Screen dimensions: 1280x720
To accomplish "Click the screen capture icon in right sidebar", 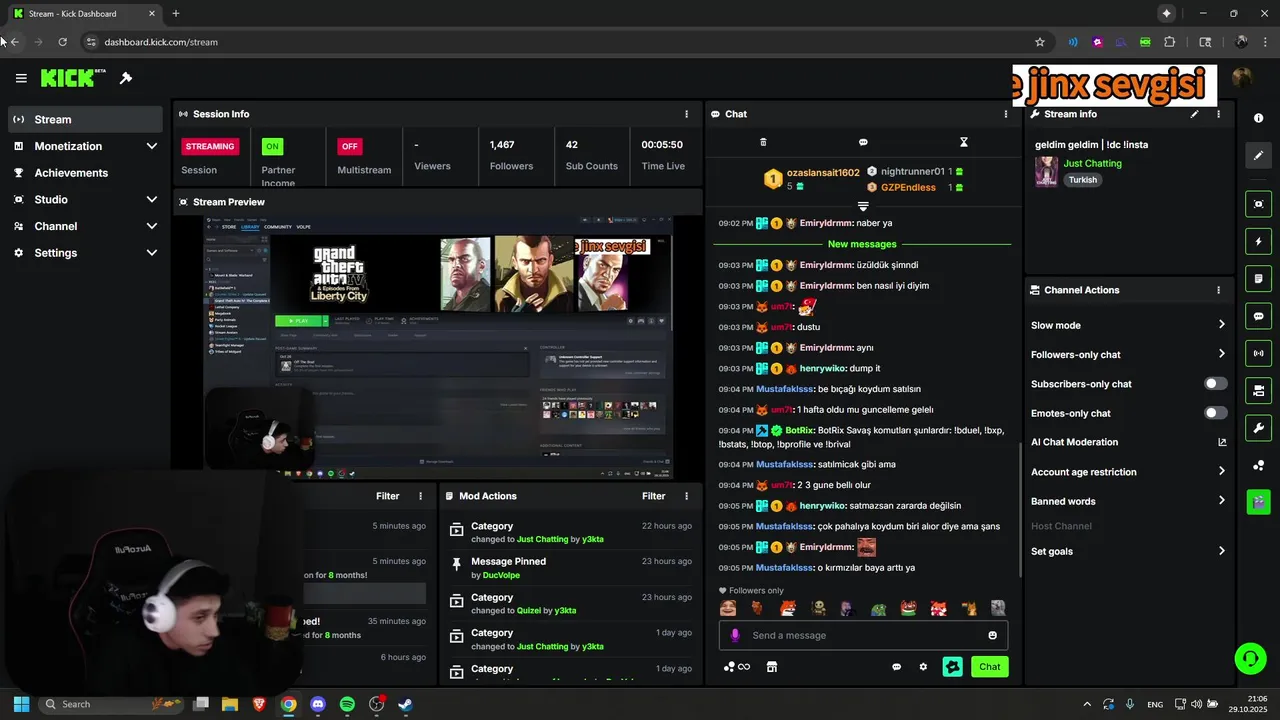I will tap(1258, 204).
